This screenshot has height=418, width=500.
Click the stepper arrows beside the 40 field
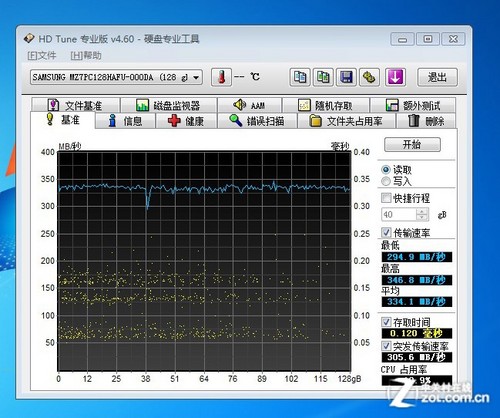coord(422,214)
